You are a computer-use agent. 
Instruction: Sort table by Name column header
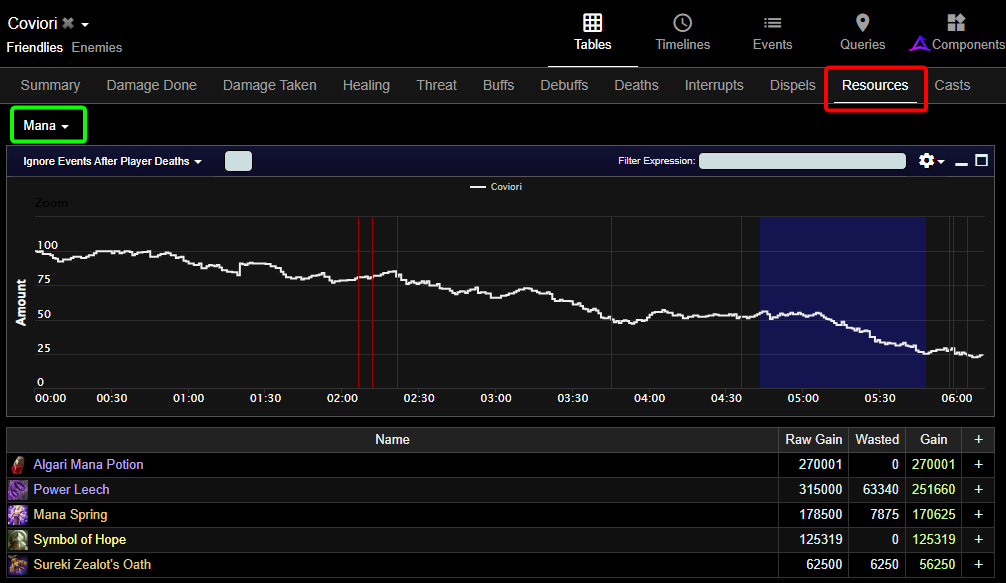(x=392, y=439)
